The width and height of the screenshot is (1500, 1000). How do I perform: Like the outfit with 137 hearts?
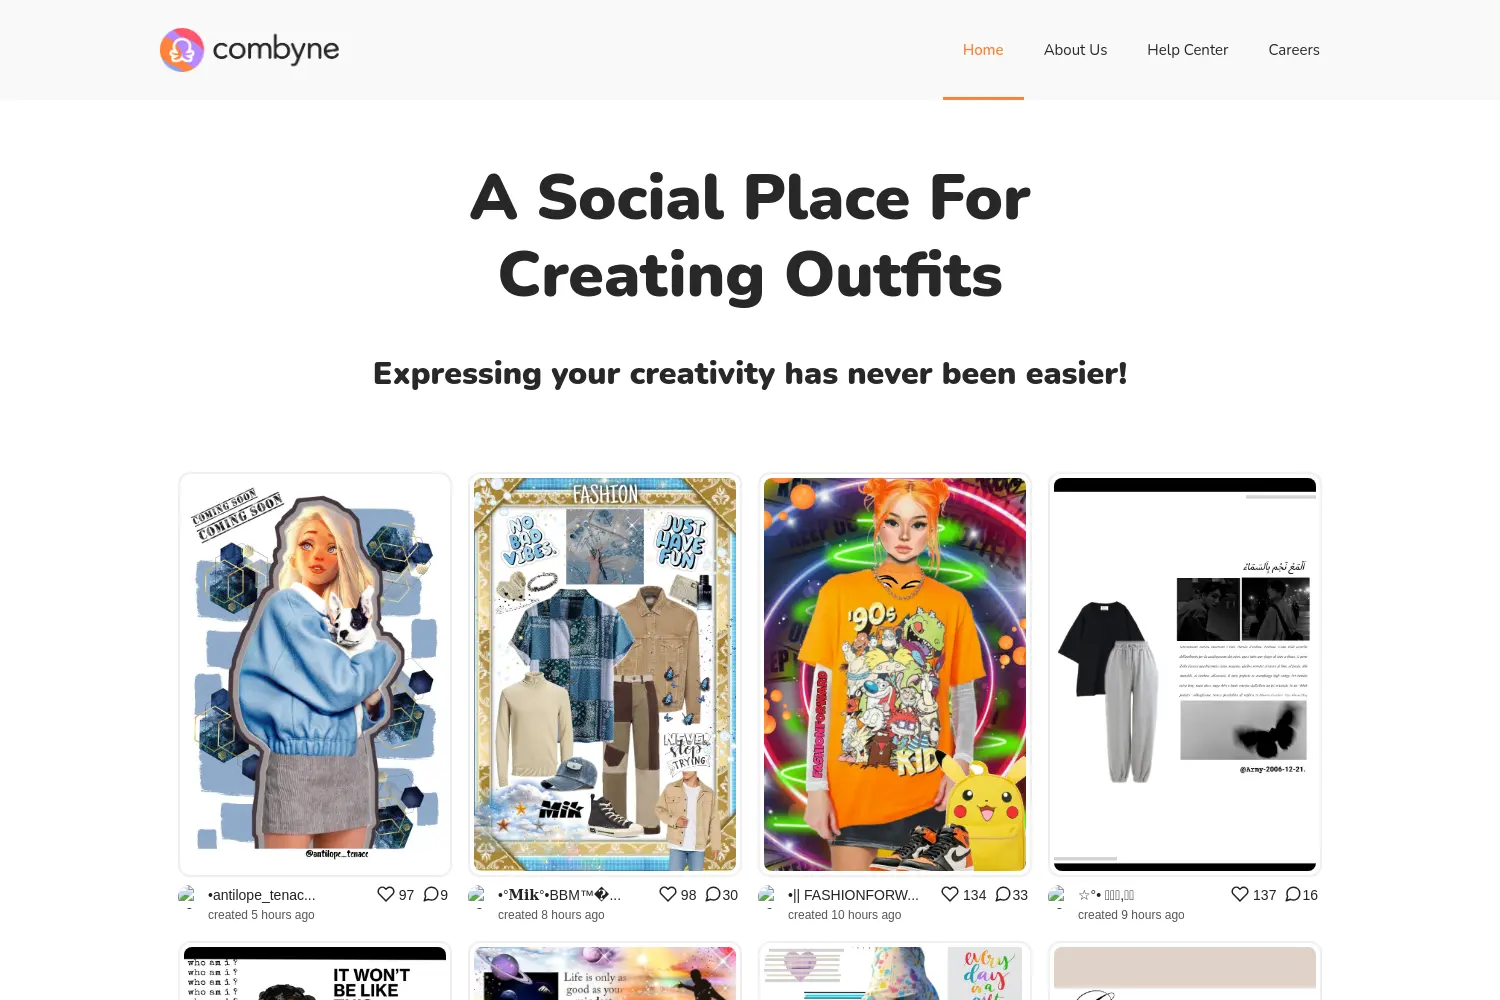coord(1240,894)
